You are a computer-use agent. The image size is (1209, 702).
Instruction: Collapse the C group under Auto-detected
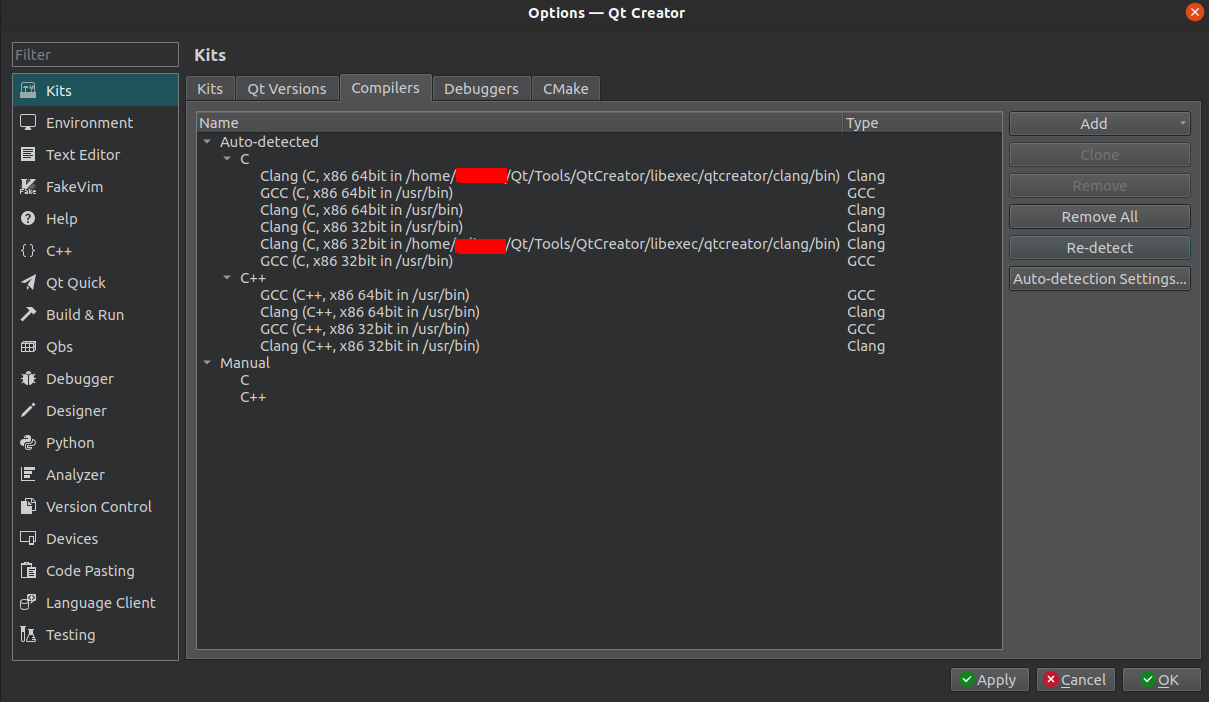[x=227, y=159]
